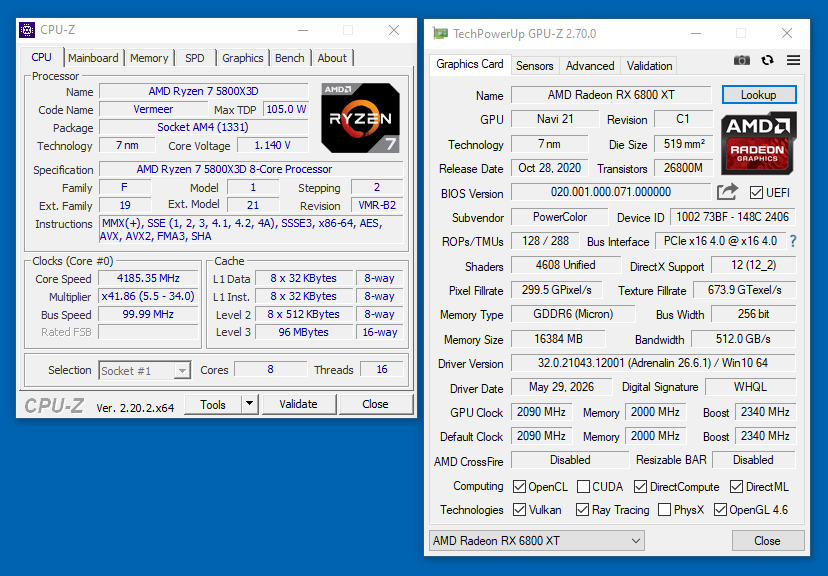The width and height of the screenshot is (828, 576).
Task: Click the Close button in CPU-Z
Action: point(375,404)
